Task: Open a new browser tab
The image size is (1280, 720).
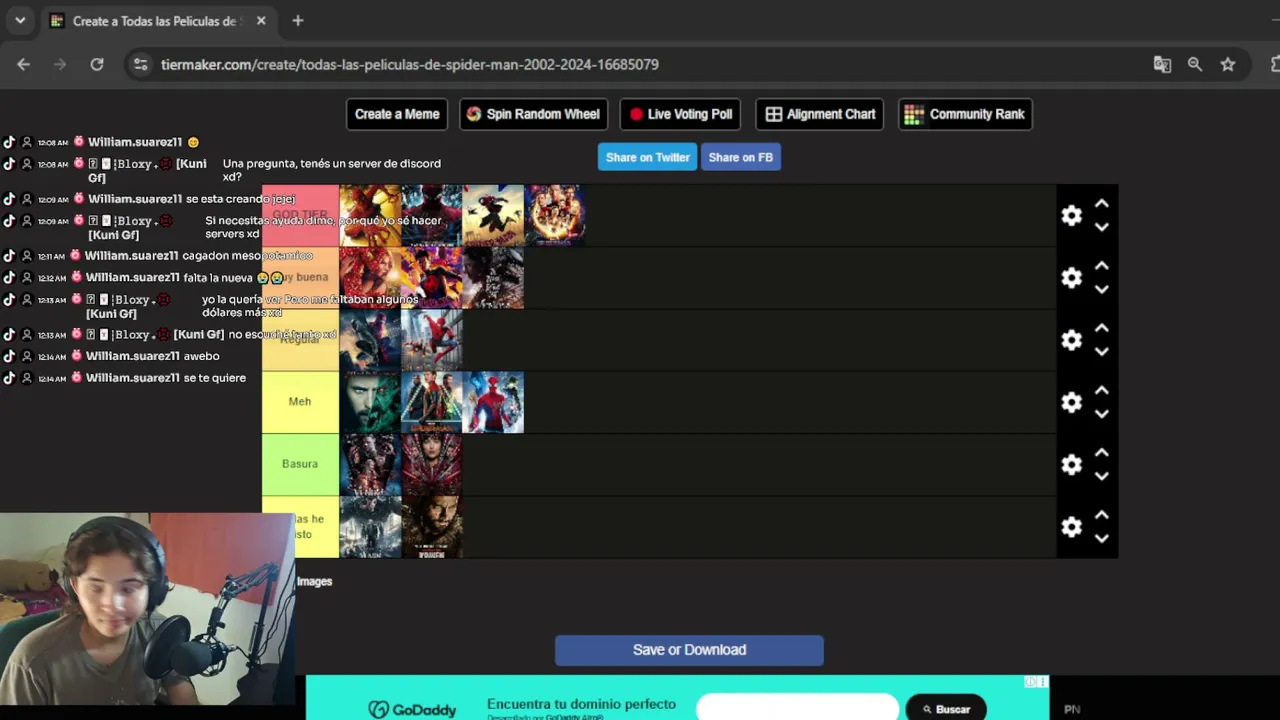Action: click(x=298, y=21)
